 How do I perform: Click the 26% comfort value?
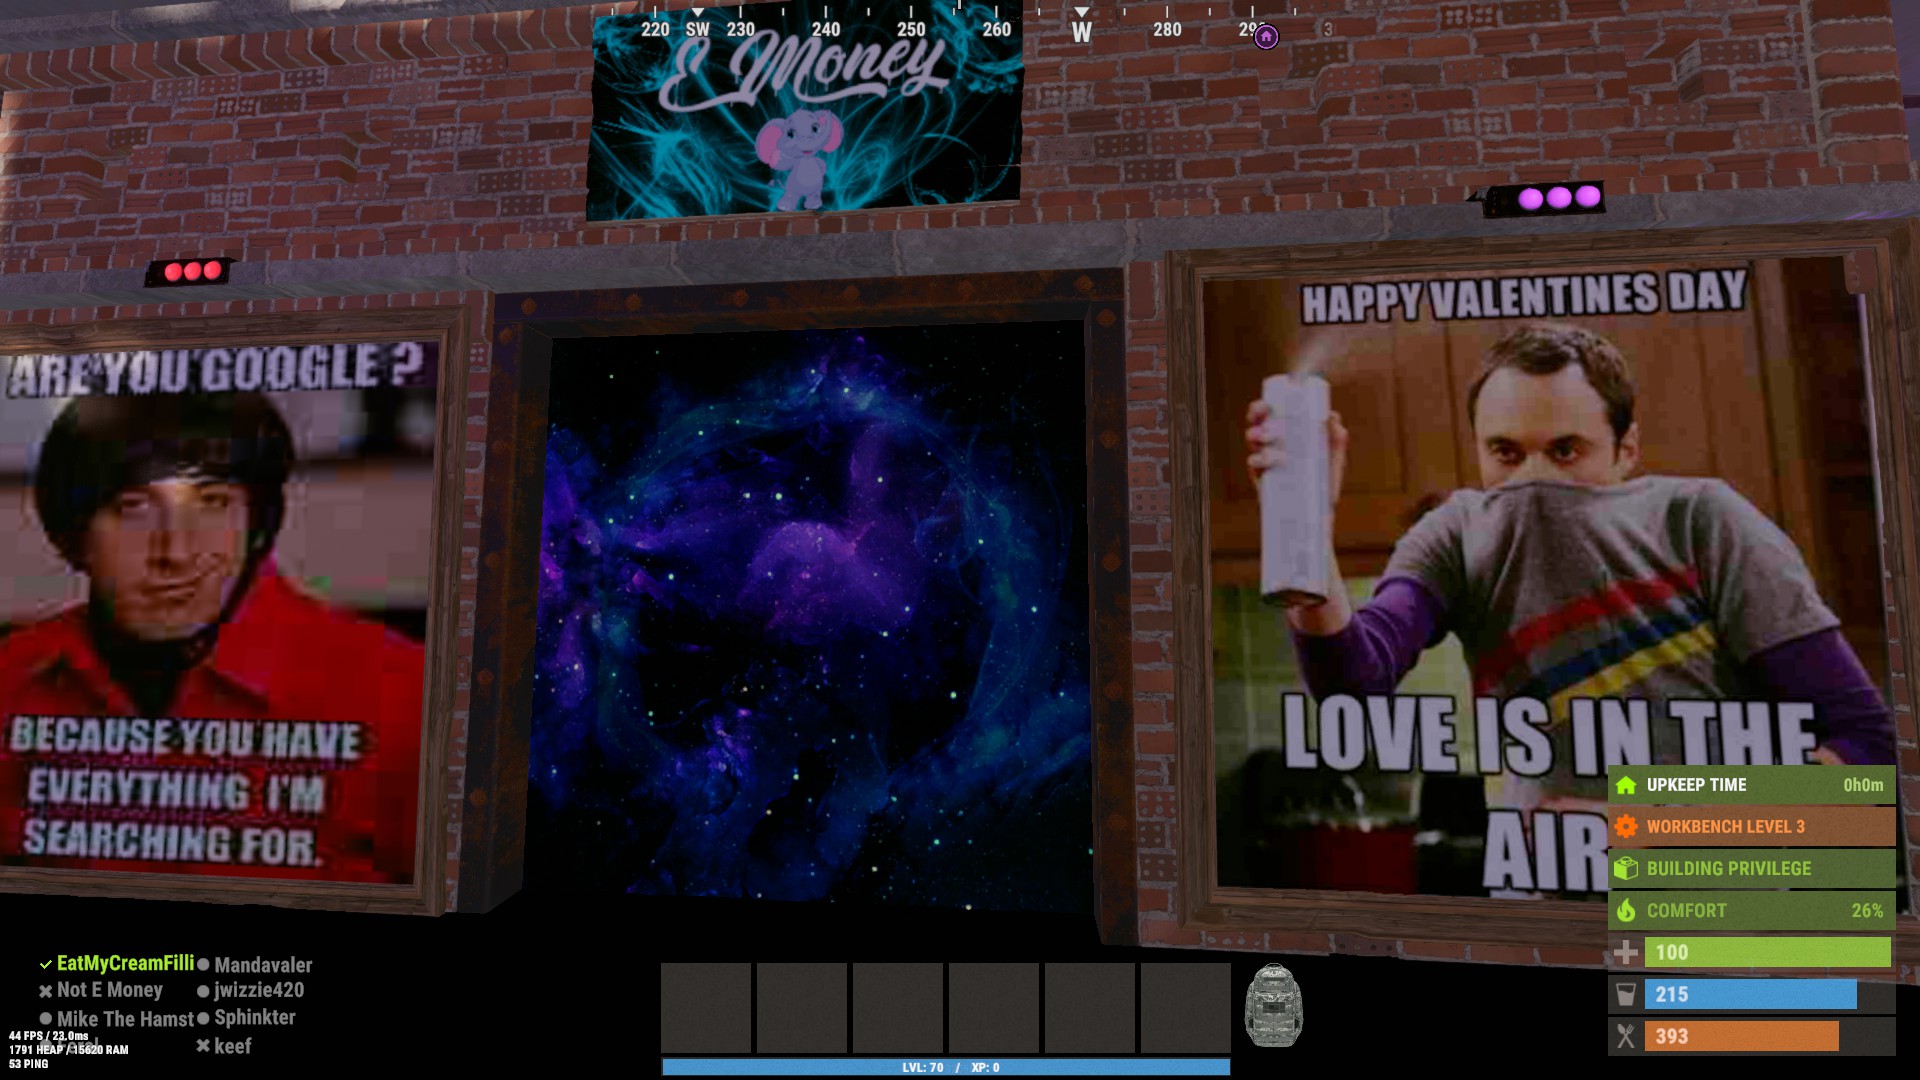(x=1867, y=911)
